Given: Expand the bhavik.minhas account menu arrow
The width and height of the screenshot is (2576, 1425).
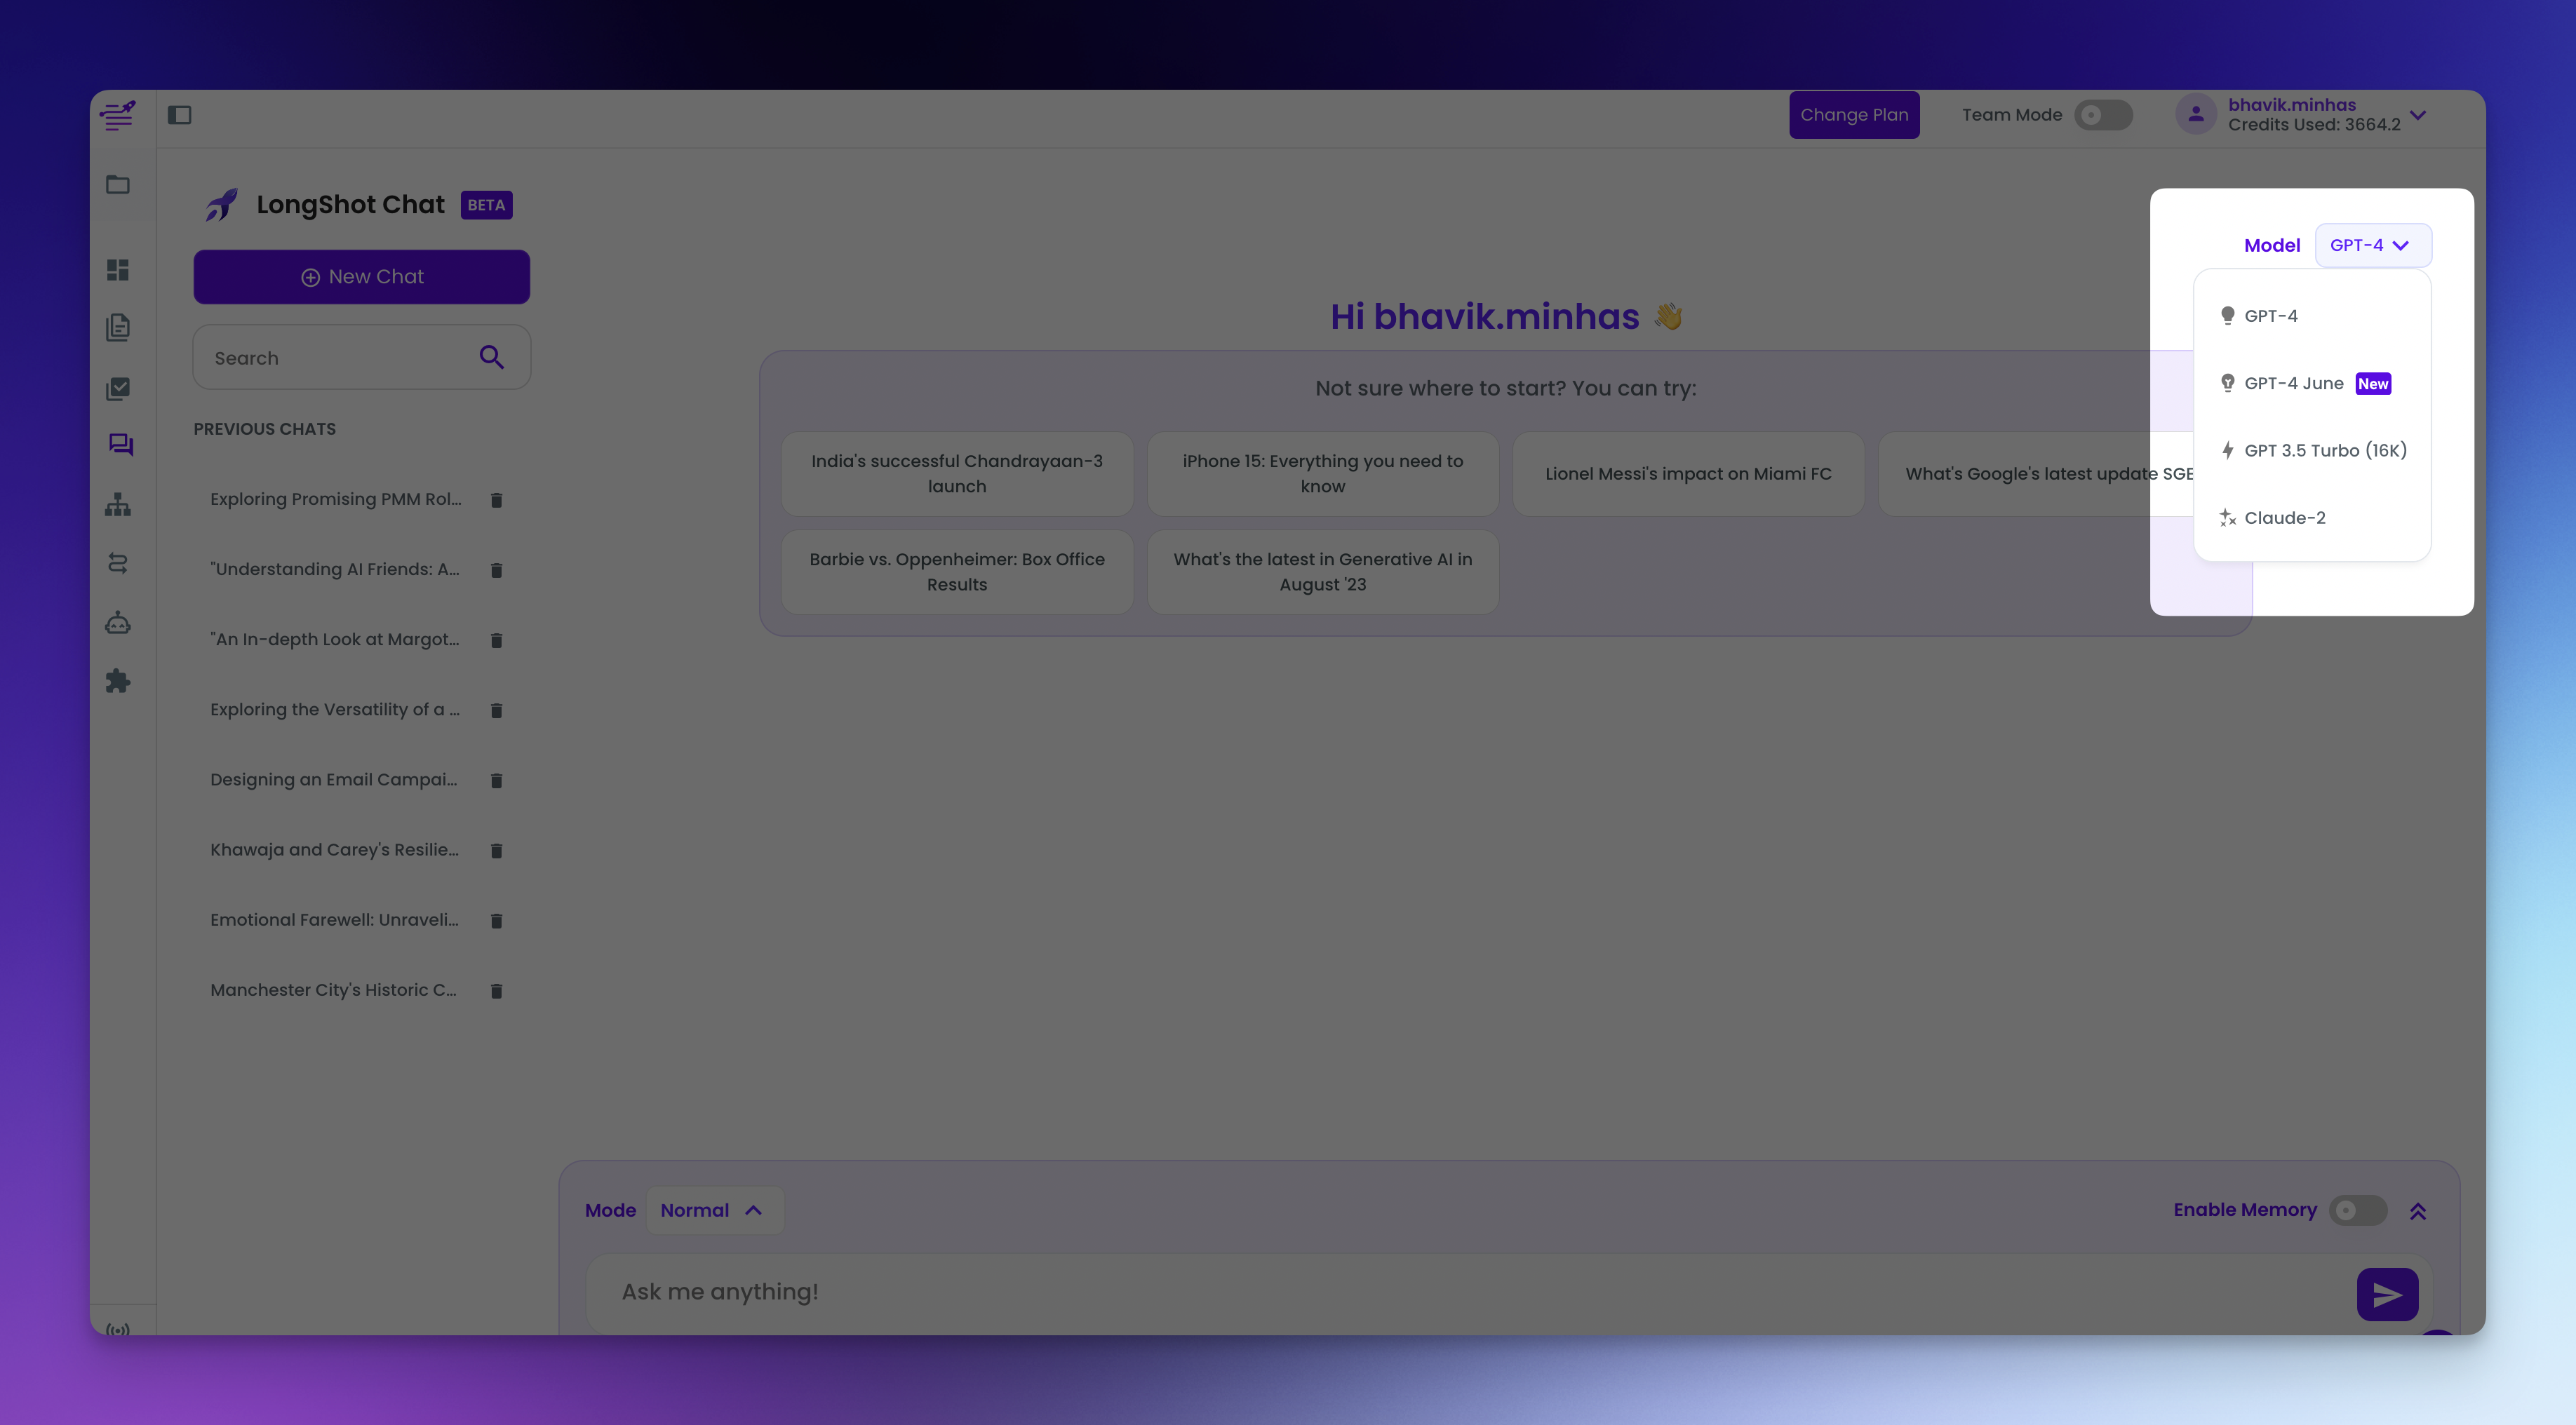Looking at the screenshot, I should (x=2418, y=115).
